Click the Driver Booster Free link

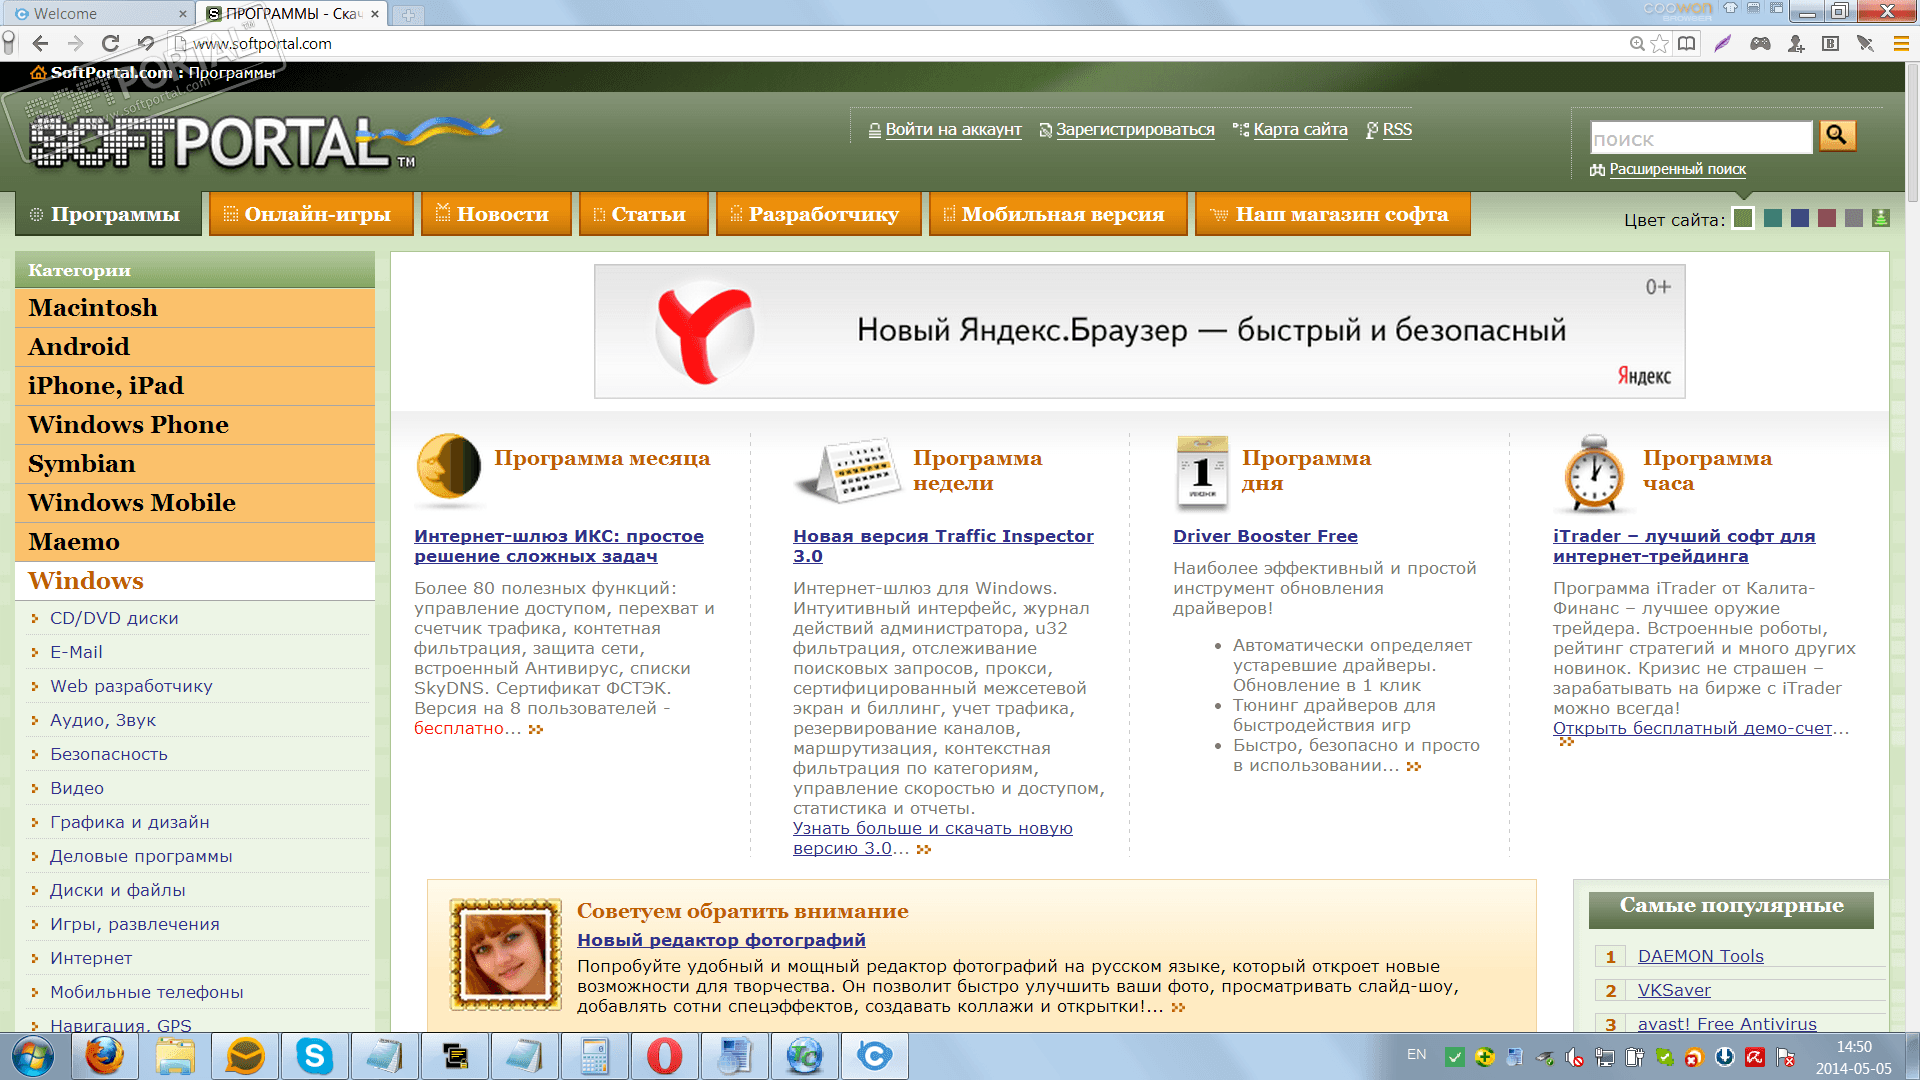click(1265, 536)
